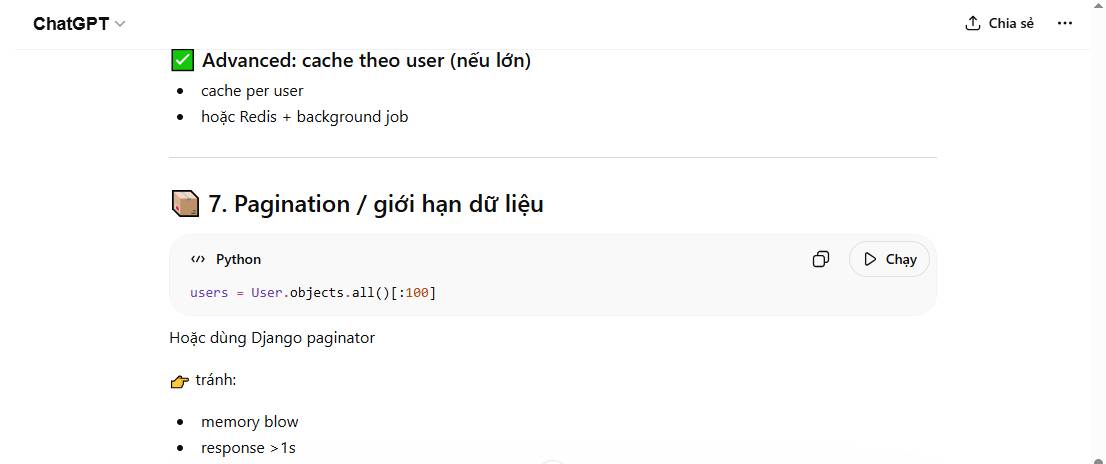Open the three-dot more options menu
The height and width of the screenshot is (464, 1106).
(x=1064, y=23)
